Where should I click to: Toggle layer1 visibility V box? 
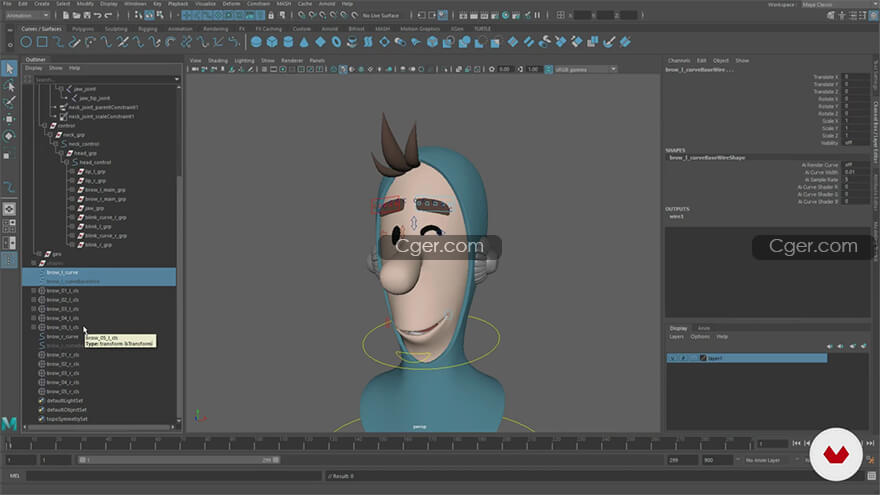(x=672, y=358)
